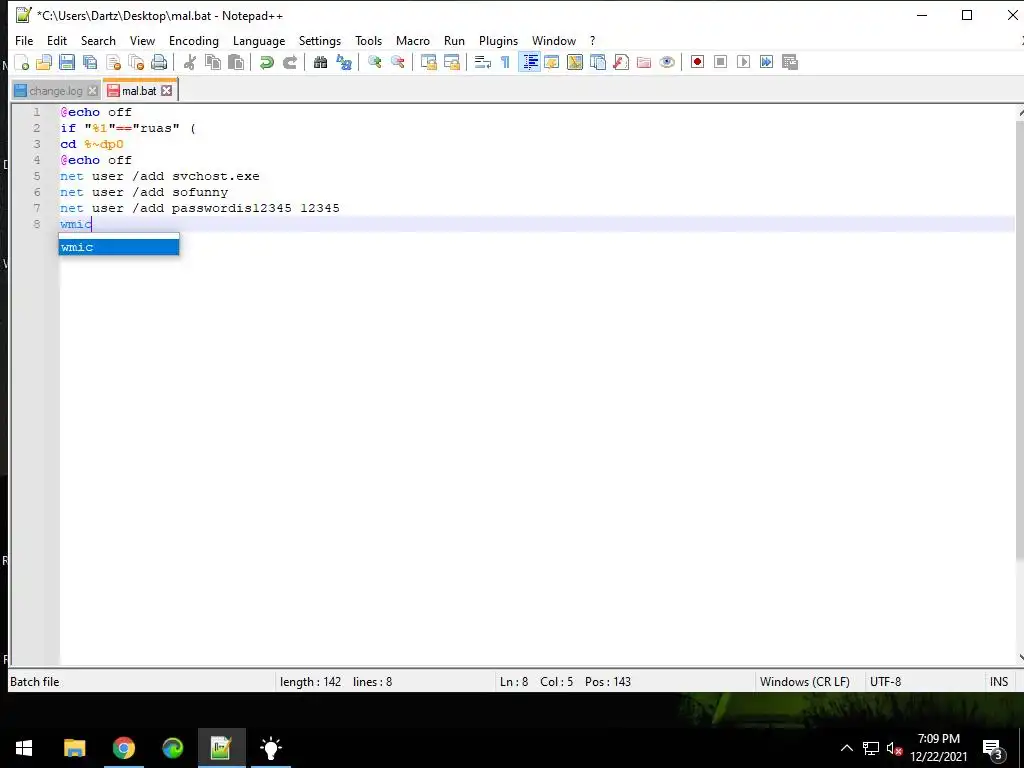Open the View menu
This screenshot has width=1024, height=768.
[x=142, y=40]
